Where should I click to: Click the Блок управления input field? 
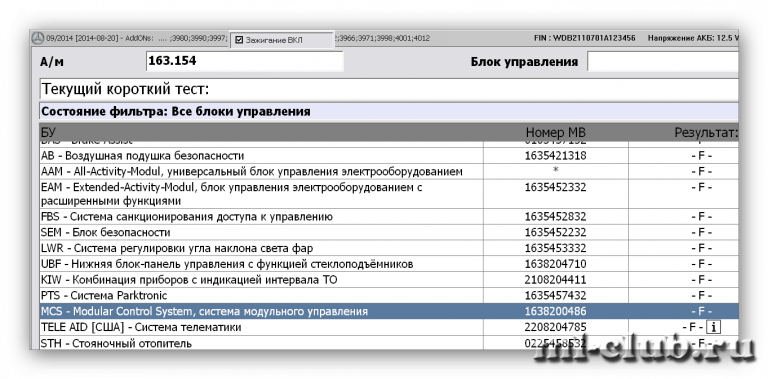click(663, 62)
